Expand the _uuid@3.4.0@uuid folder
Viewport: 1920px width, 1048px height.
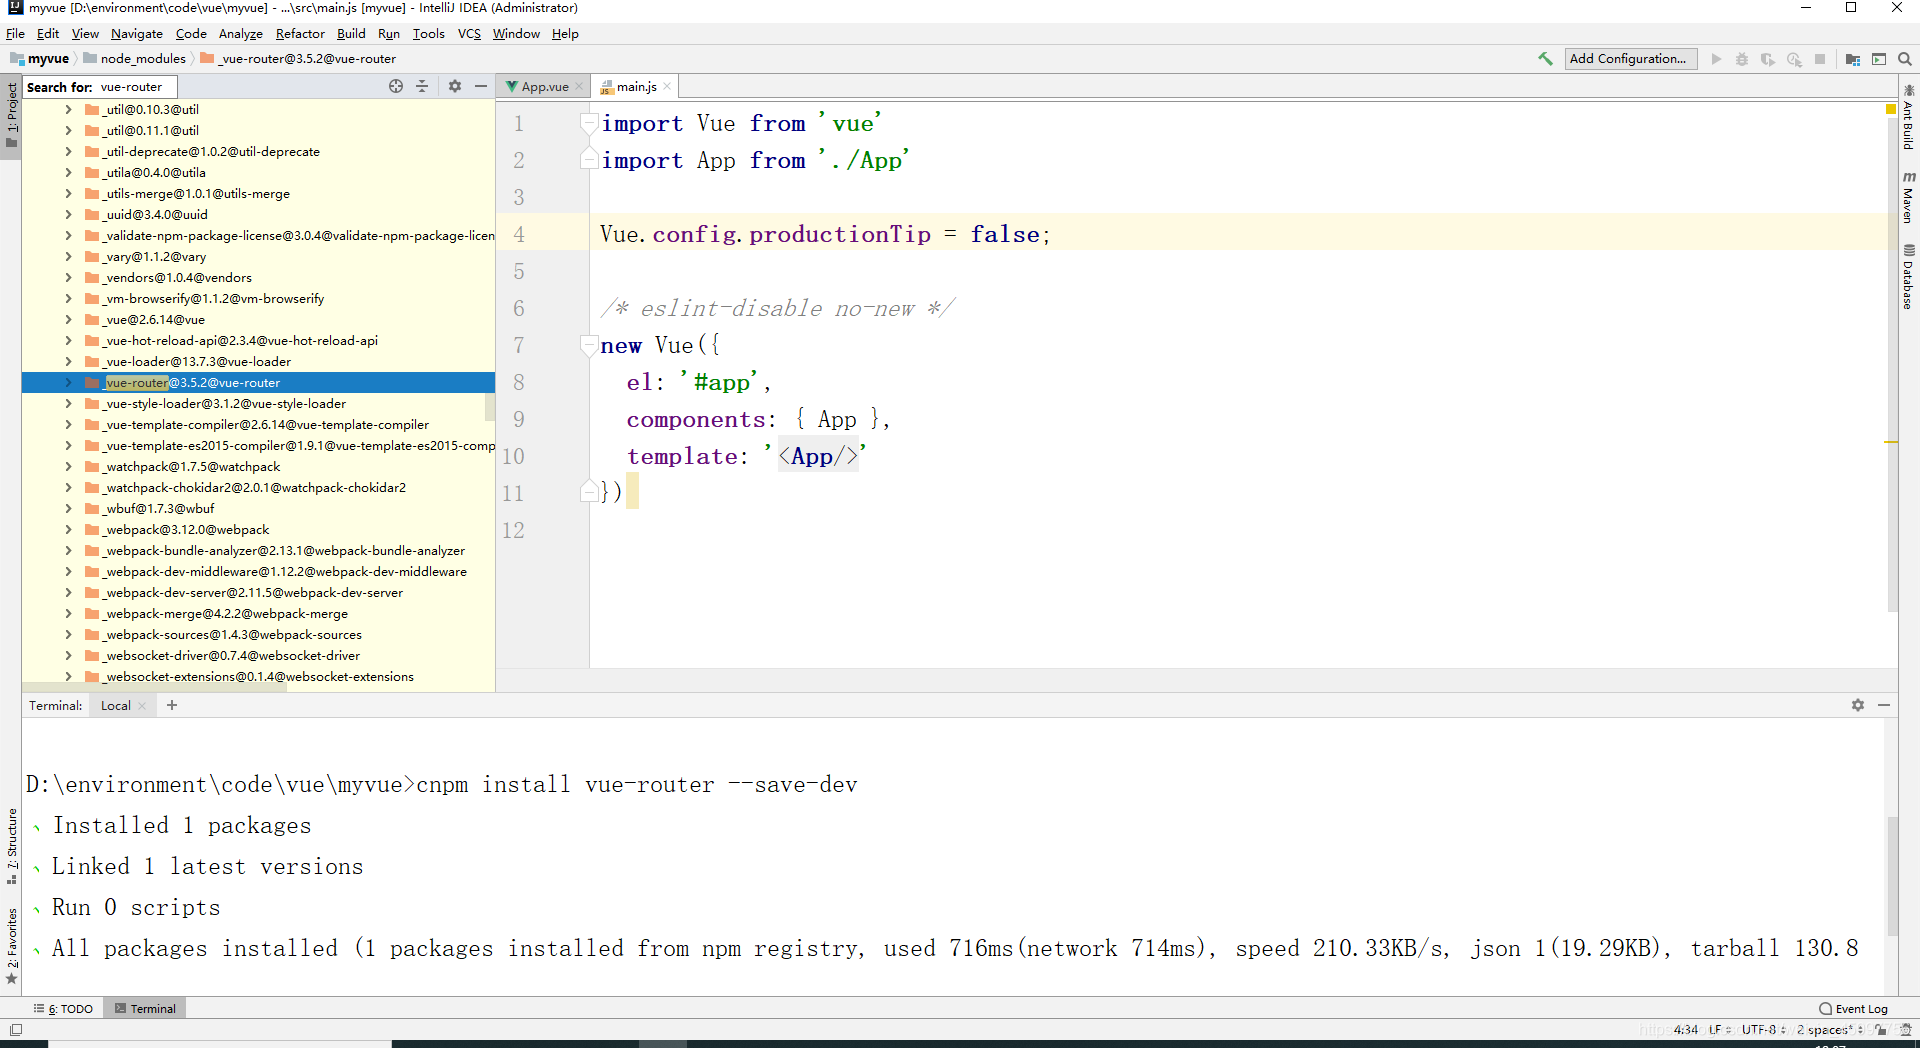(x=68, y=214)
